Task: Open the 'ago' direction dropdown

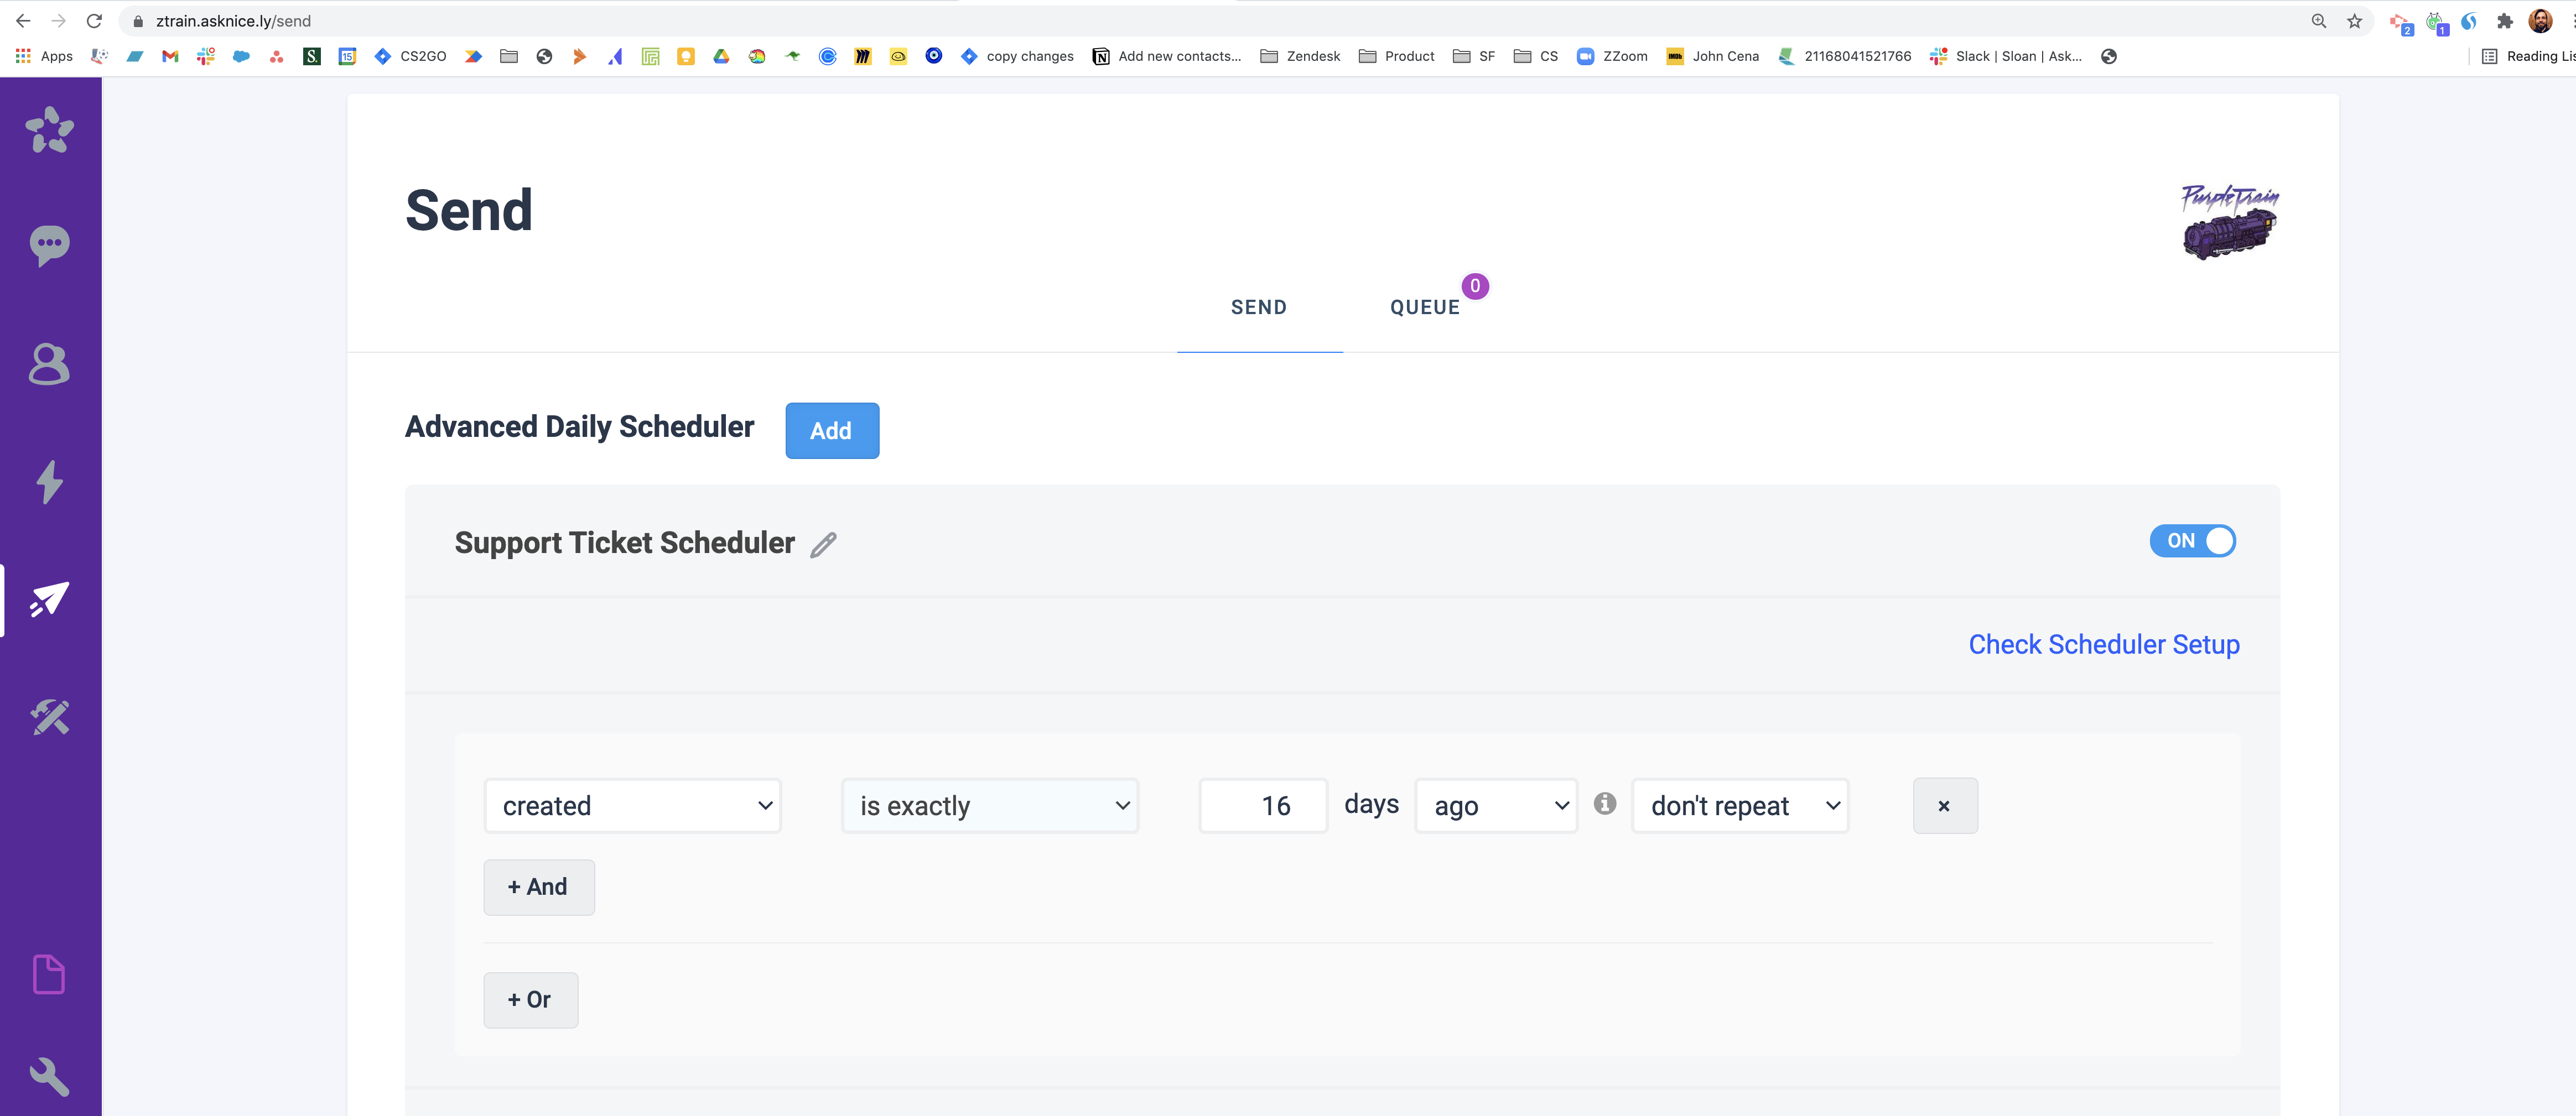Action: tap(1496, 806)
